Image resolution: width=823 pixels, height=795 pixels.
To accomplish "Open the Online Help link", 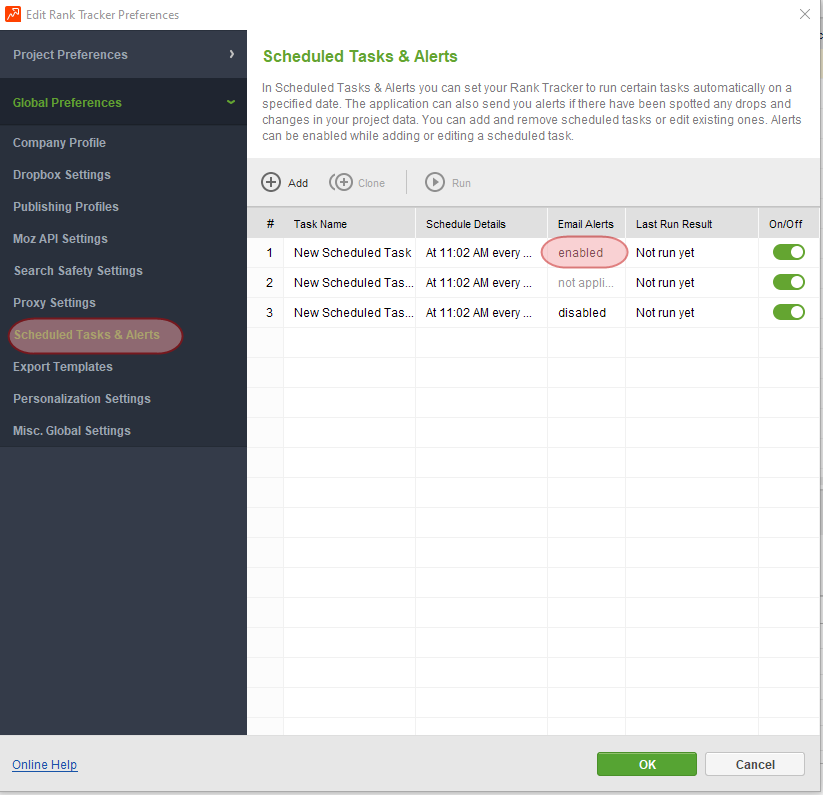I will [45, 765].
